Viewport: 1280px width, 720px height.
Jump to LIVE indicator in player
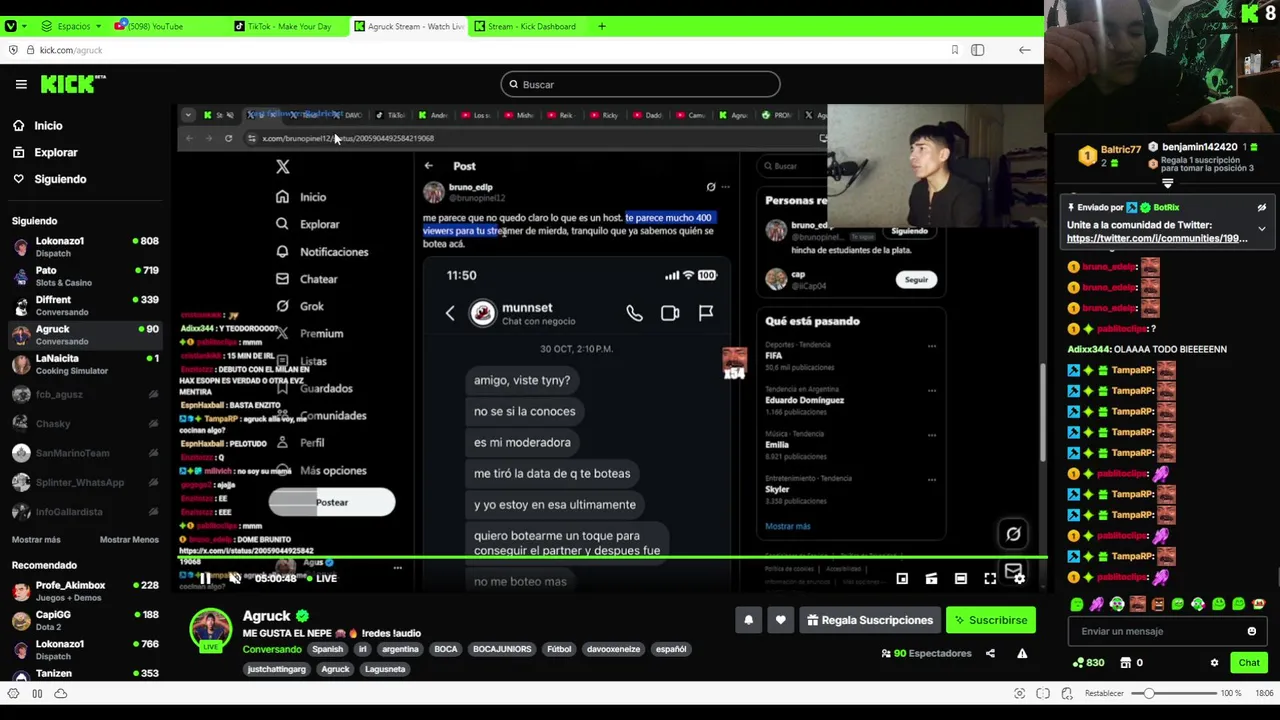(320, 578)
